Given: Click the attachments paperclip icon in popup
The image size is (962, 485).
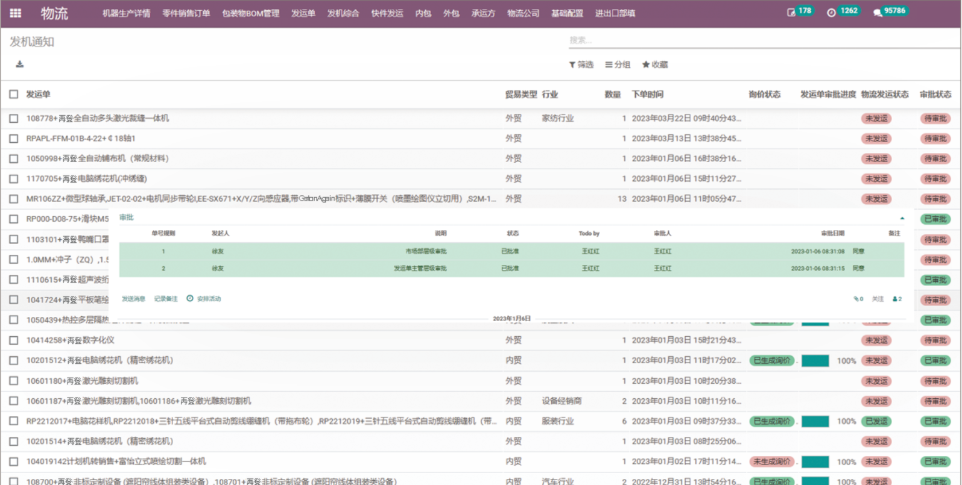Looking at the screenshot, I should [857, 299].
